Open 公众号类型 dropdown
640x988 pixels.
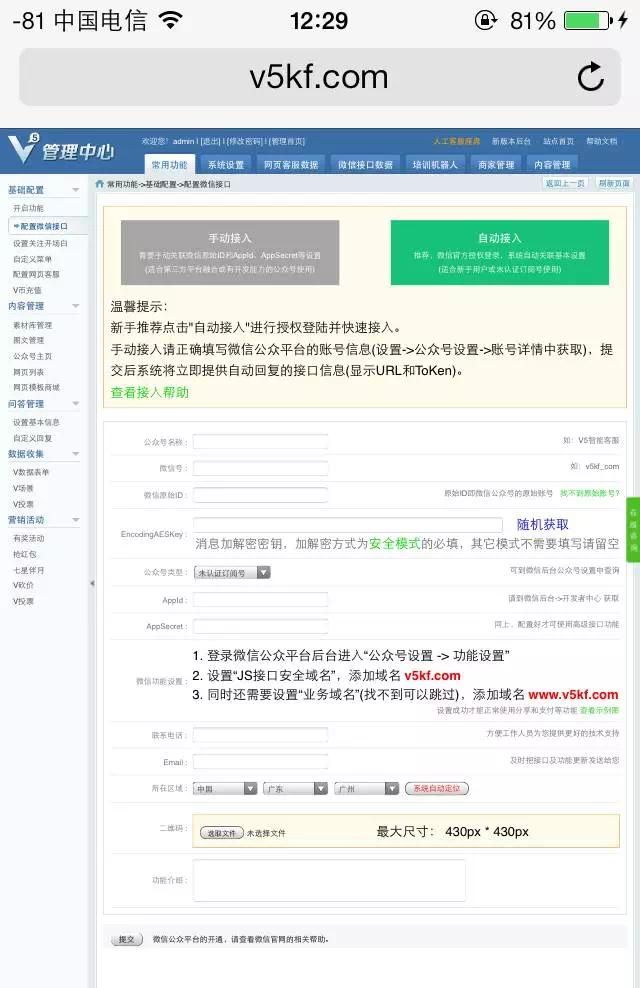point(232,573)
